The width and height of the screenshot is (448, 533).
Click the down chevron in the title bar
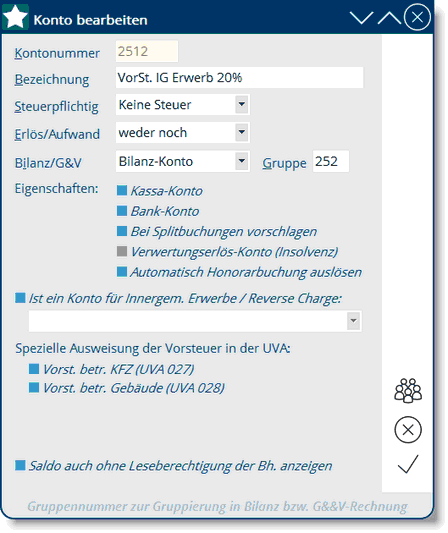[x=361, y=18]
